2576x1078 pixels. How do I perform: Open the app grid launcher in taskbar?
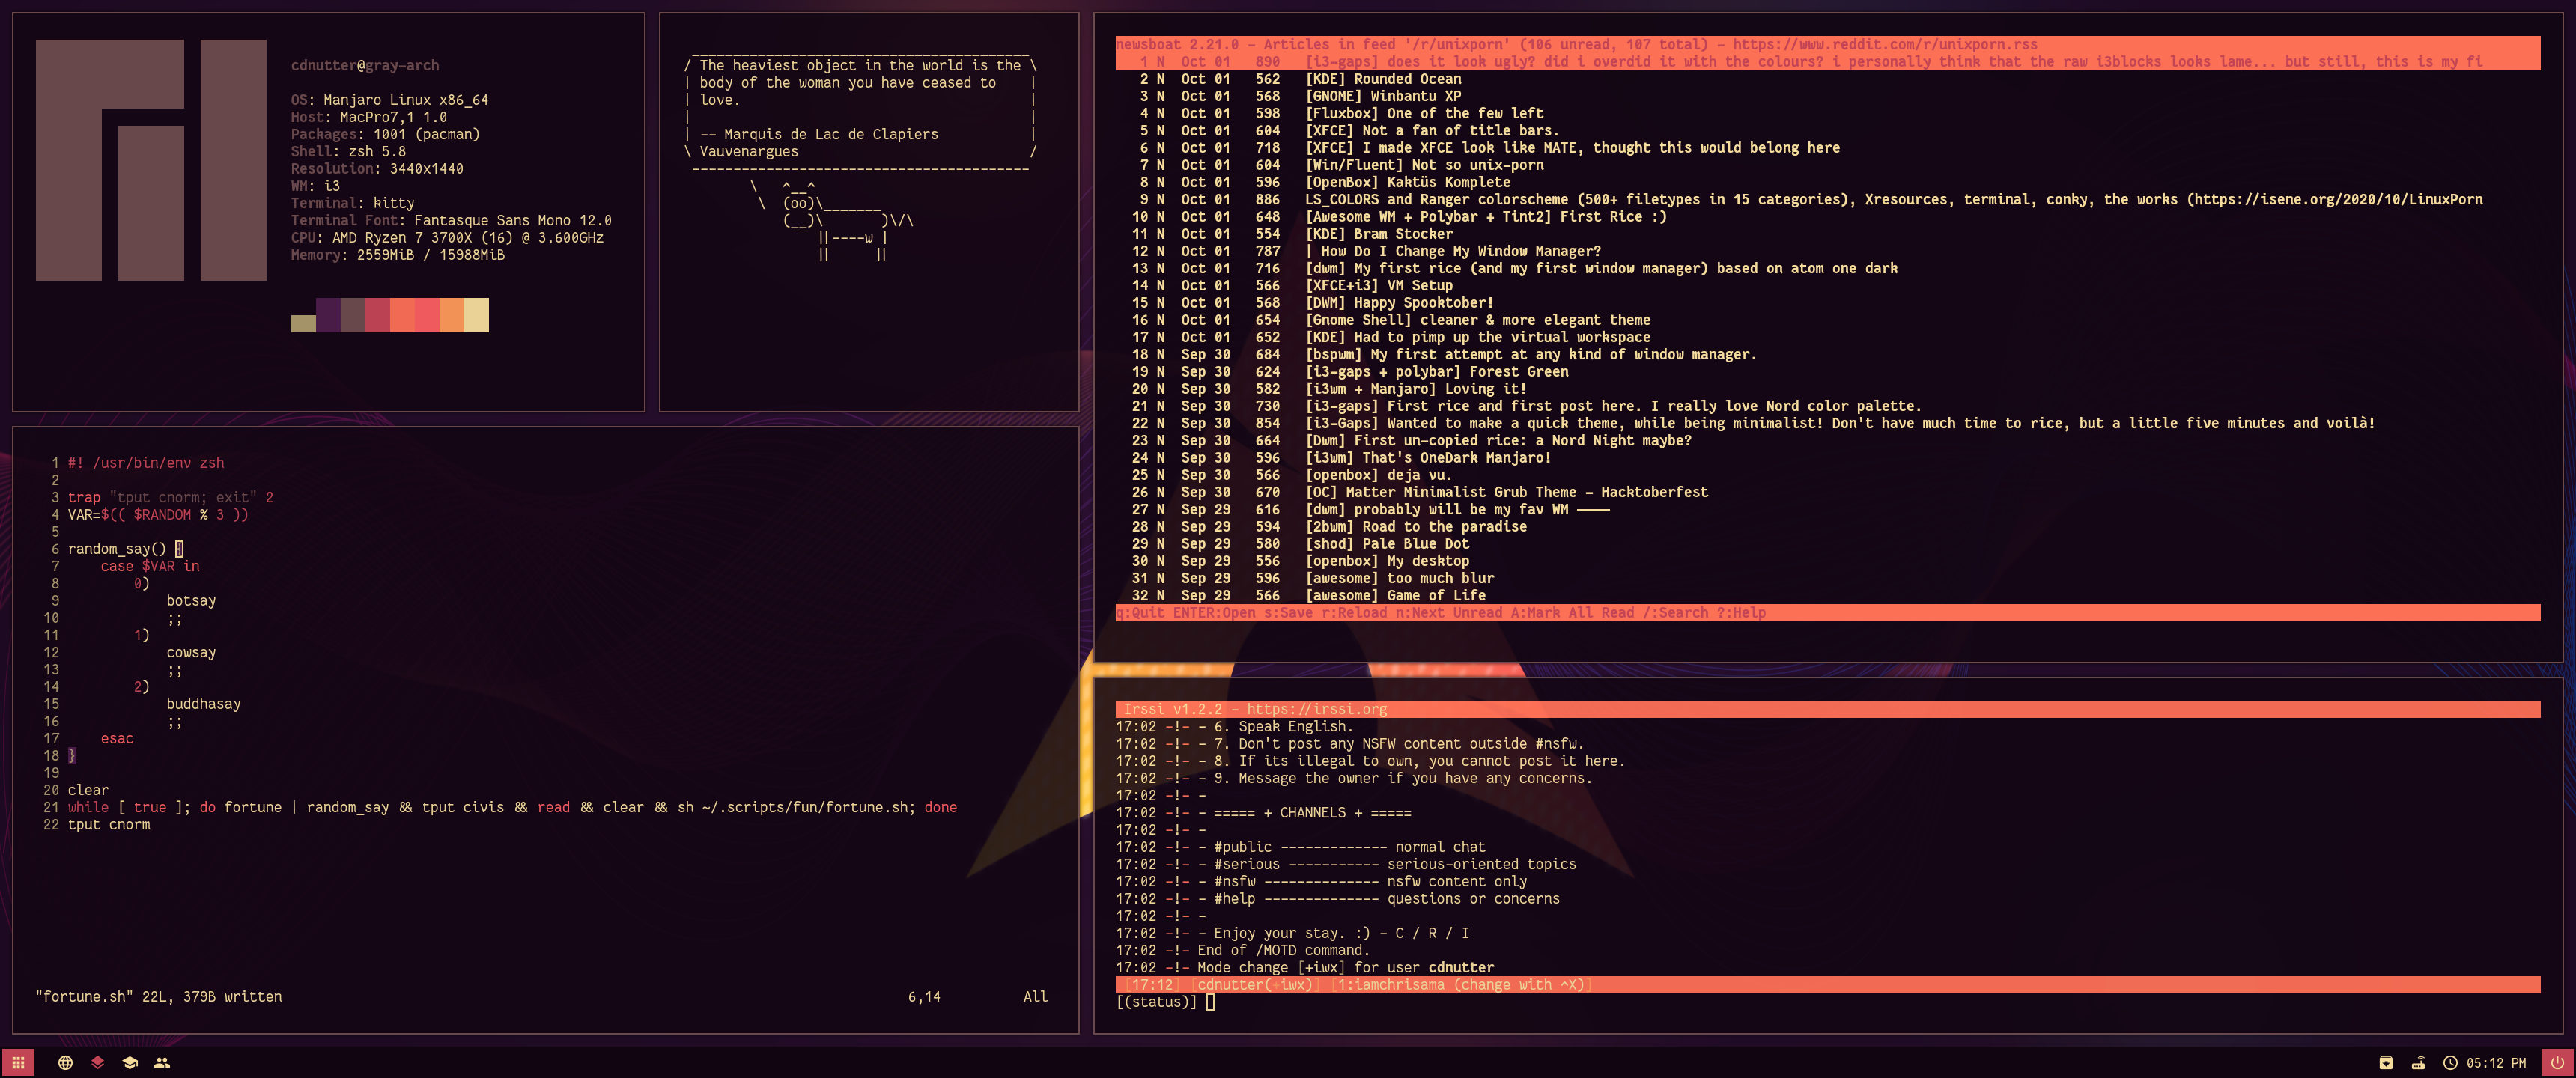18,1062
